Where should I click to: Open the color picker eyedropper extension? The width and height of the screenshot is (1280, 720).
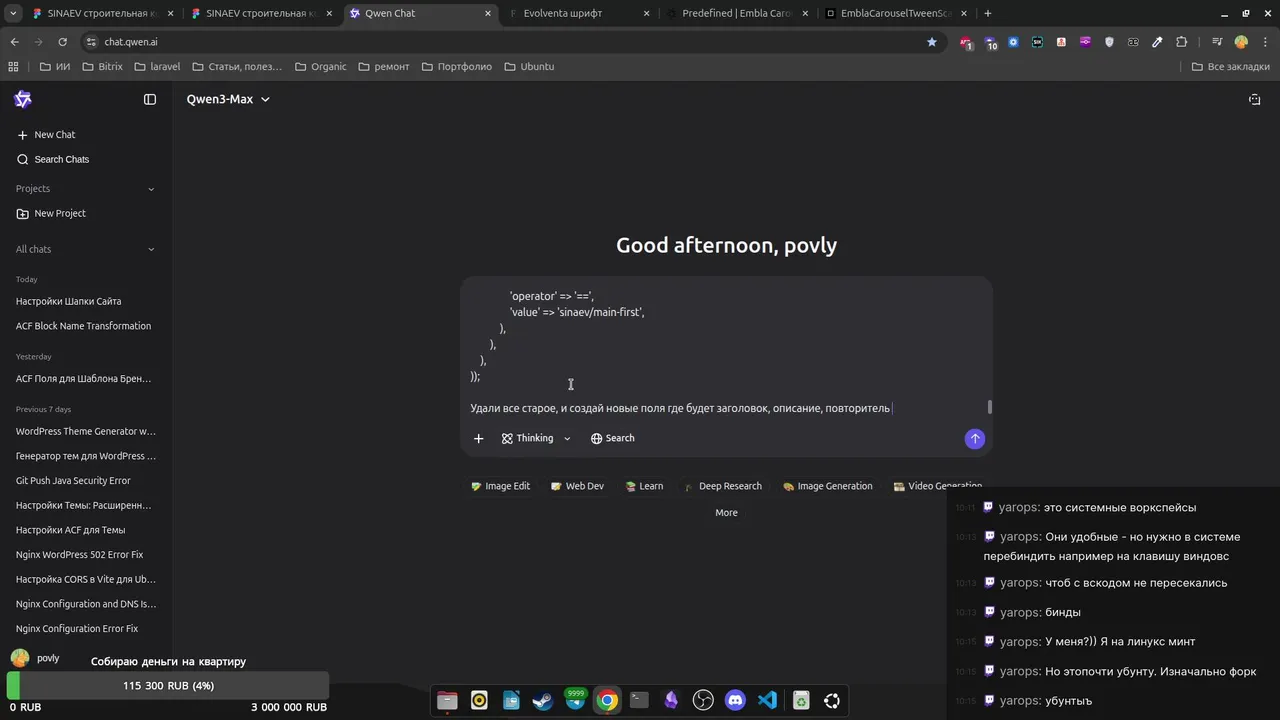(1157, 42)
